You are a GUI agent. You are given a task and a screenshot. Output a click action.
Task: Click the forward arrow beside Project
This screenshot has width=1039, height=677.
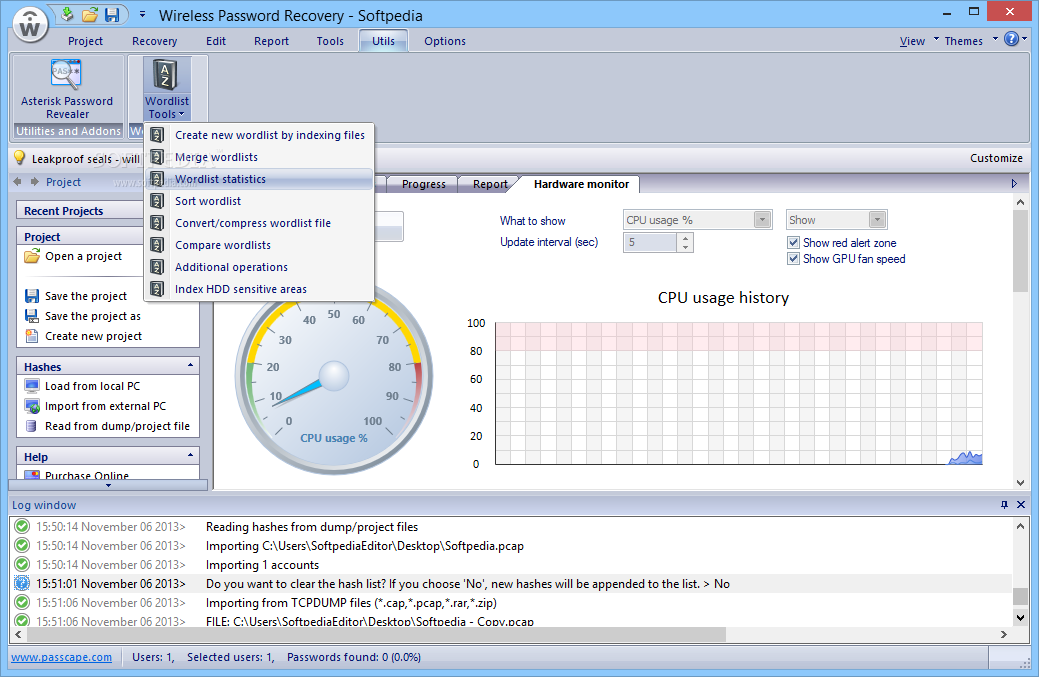[34, 182]
